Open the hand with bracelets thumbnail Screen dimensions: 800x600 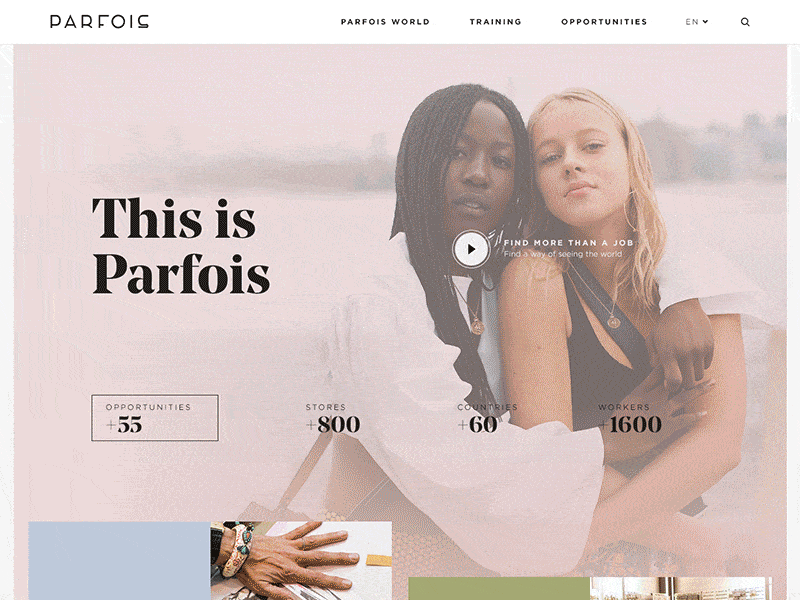pos(301,561)
